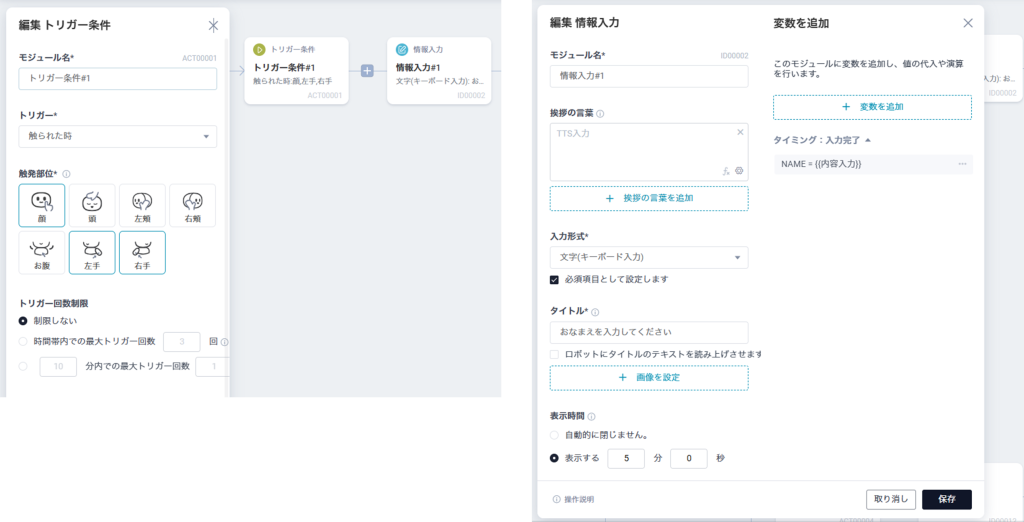Choose the 左頬 (left cheek) touch icon
The width and height of the screenshot is (1024, 522).
pos(142,205)
